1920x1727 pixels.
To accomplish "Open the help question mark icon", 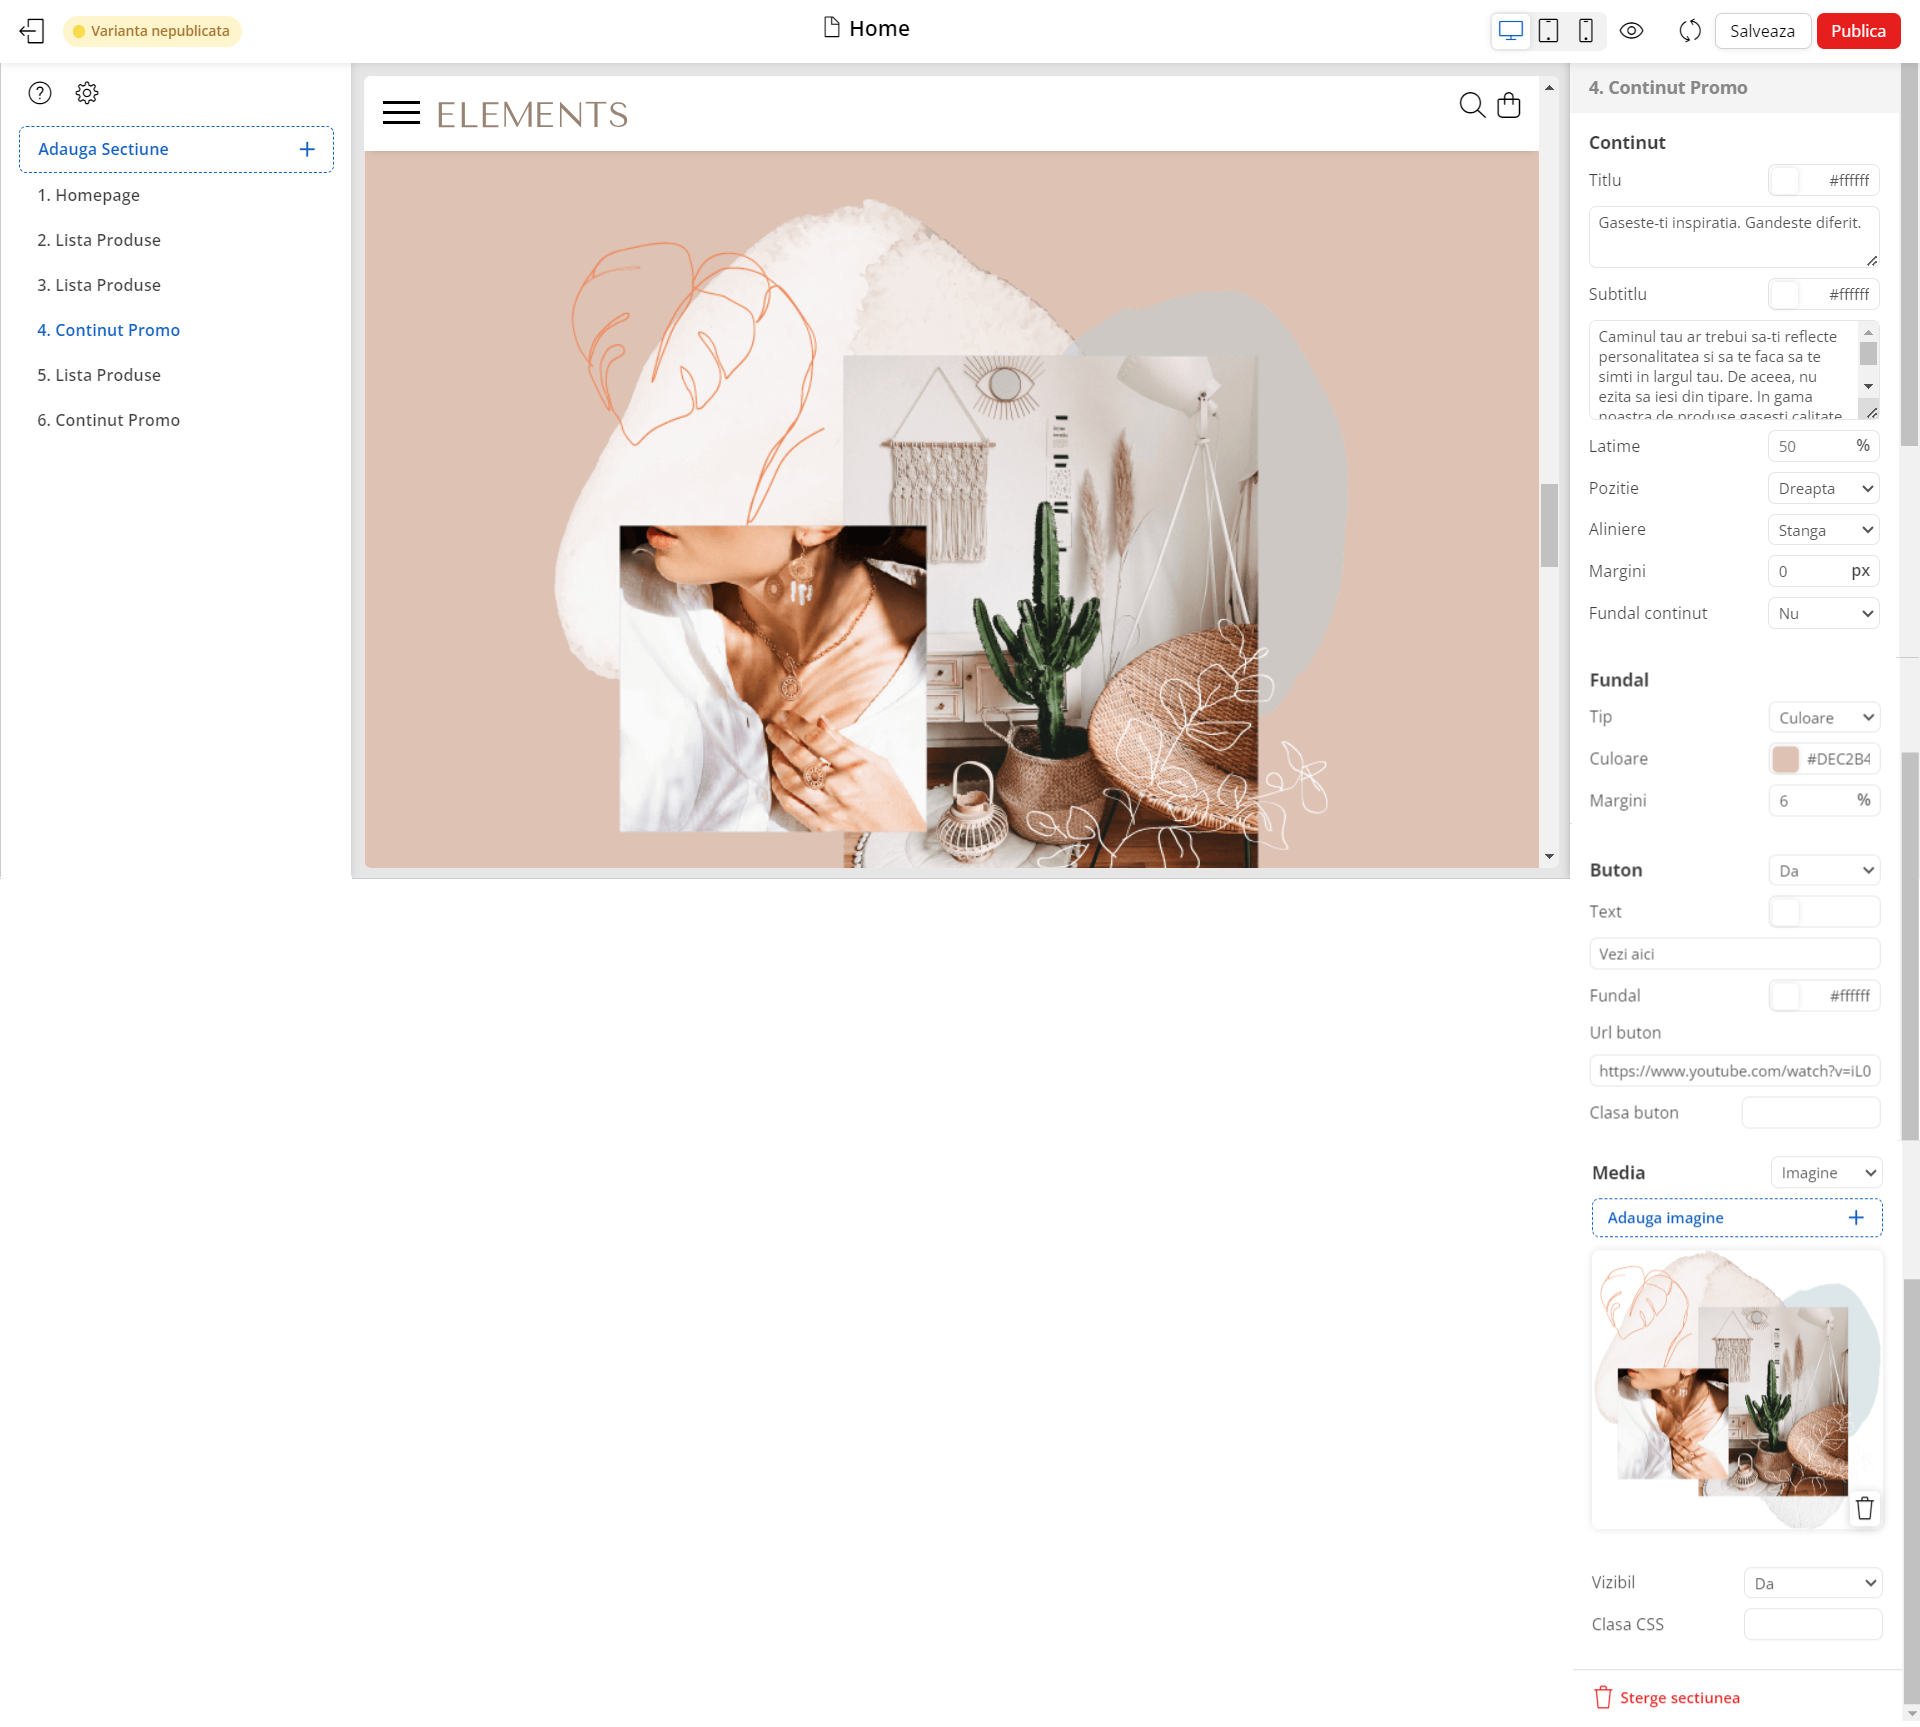I will pyautogui.click(x=40, y=93).
